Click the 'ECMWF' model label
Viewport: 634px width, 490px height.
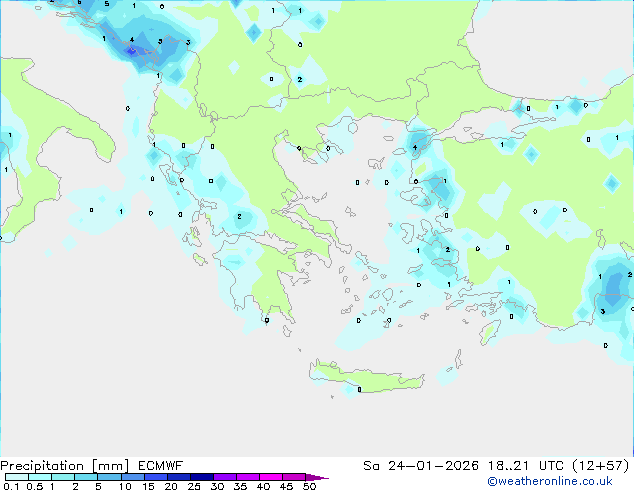point(161,466)
